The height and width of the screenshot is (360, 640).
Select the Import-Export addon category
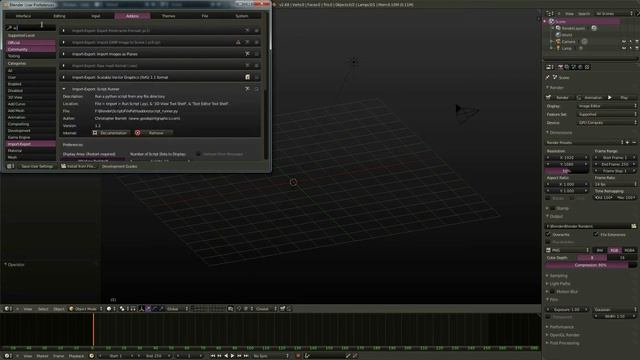31,144
